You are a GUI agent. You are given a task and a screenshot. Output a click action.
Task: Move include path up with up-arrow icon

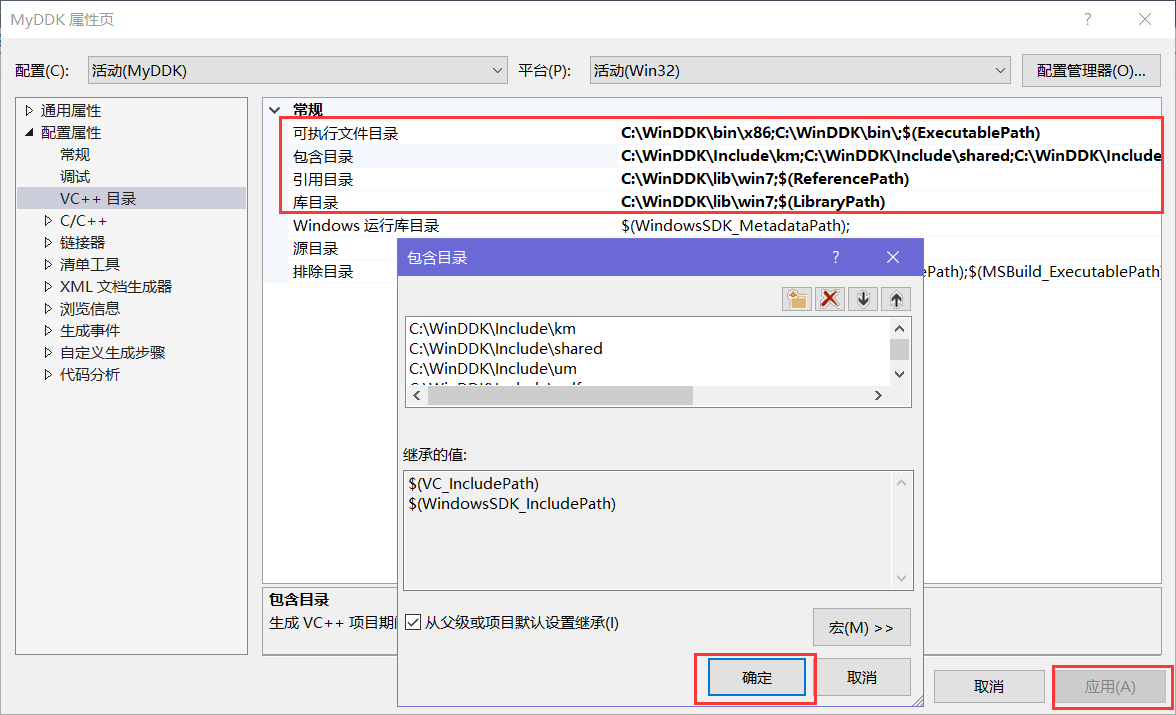point(894,297)
